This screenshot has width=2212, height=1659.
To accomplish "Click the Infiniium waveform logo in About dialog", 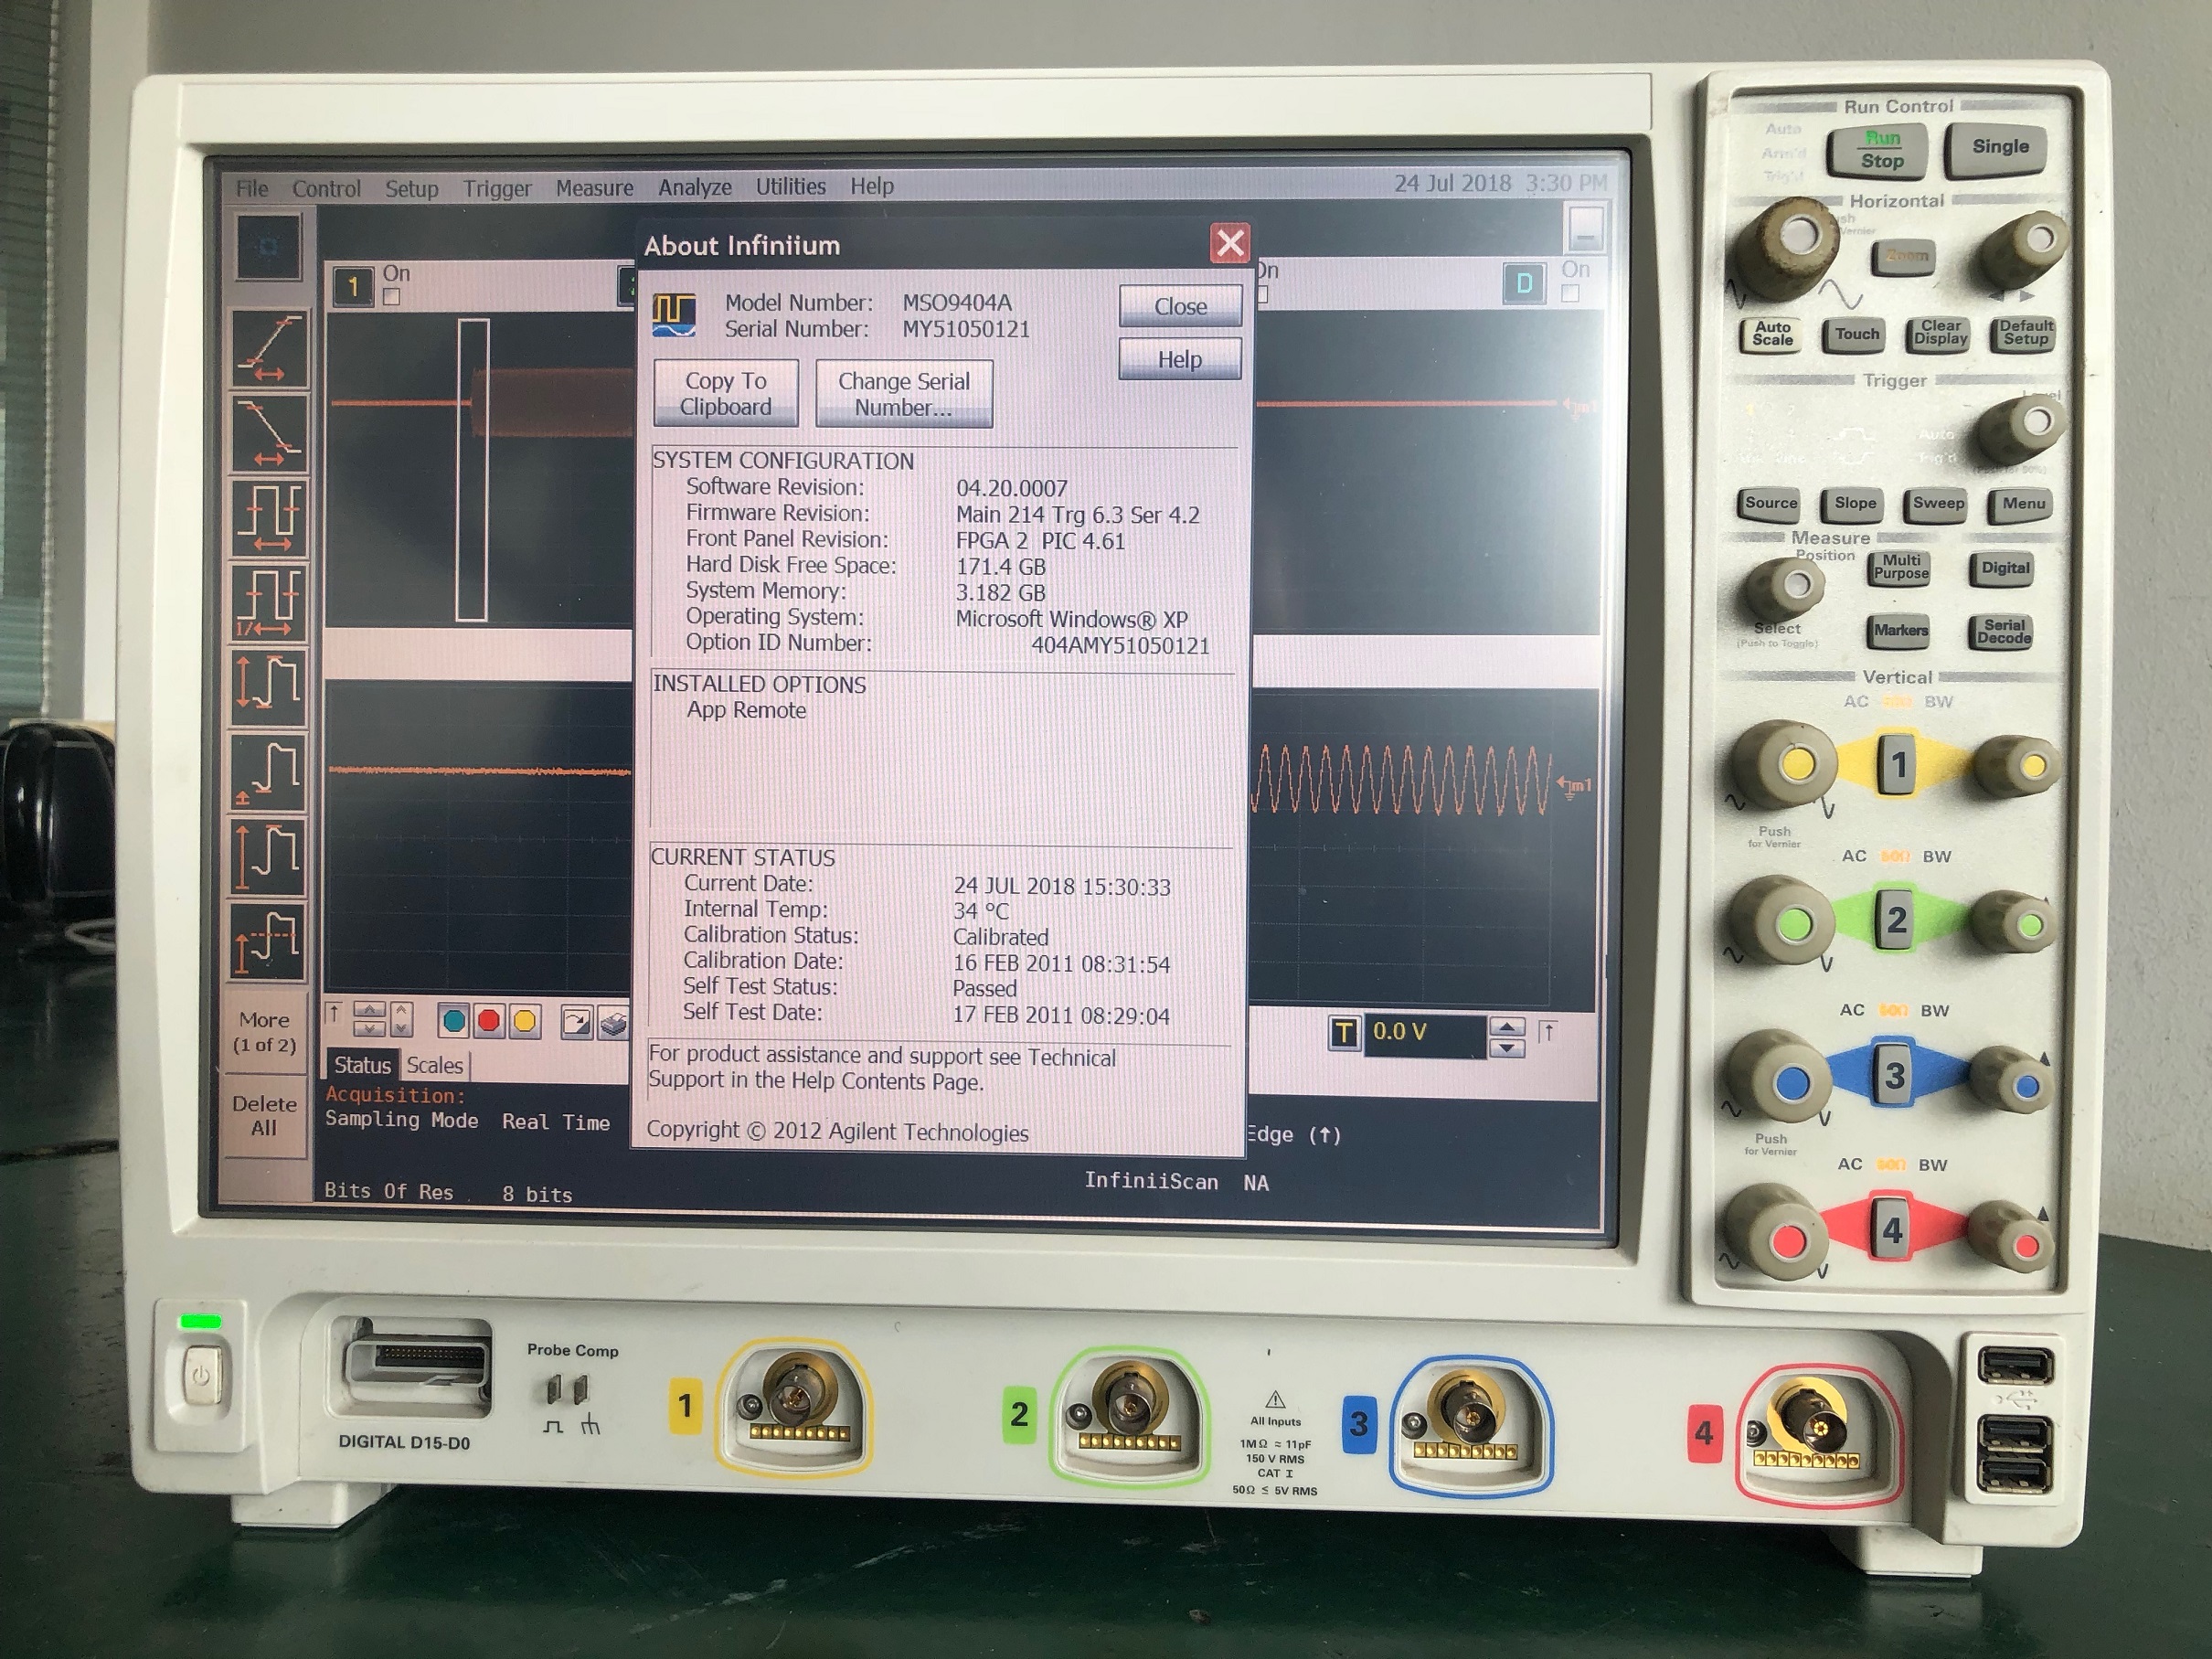I will point(674,314).
